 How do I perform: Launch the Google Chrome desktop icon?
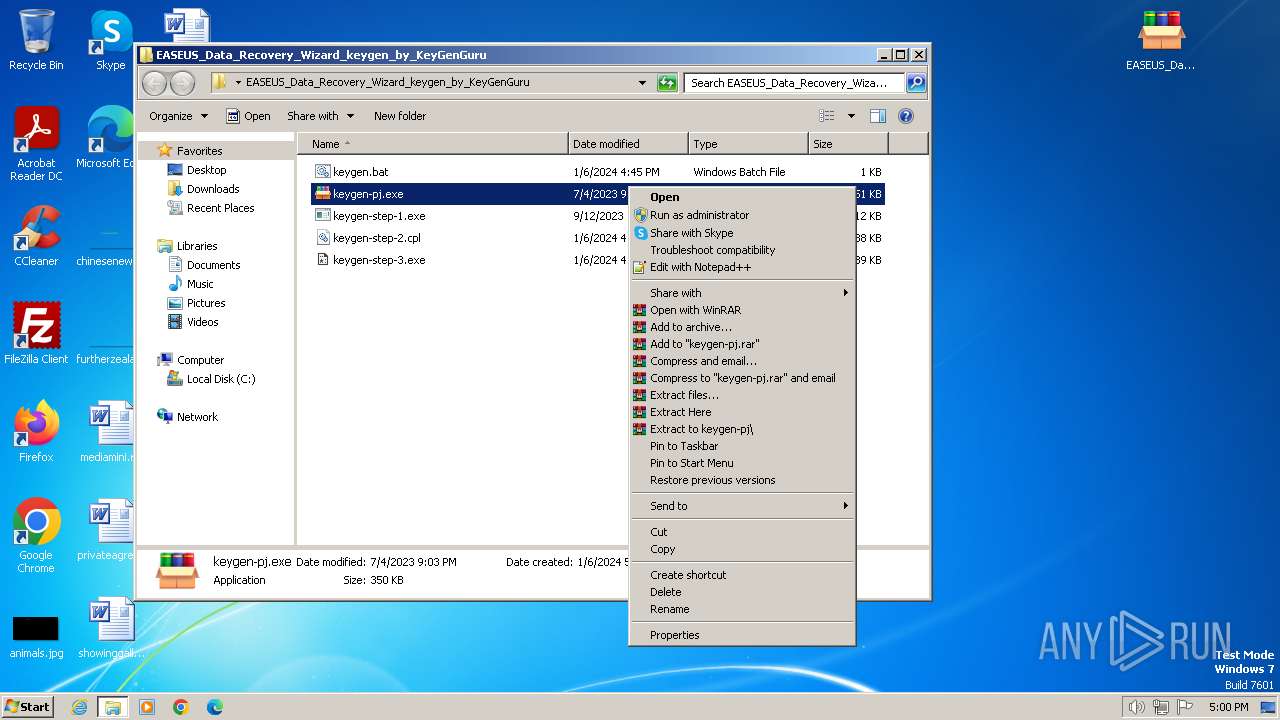coord(36,536)
